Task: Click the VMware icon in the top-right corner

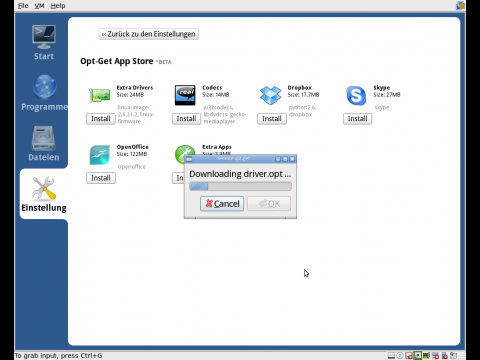Action: click(x=460, y=5)
